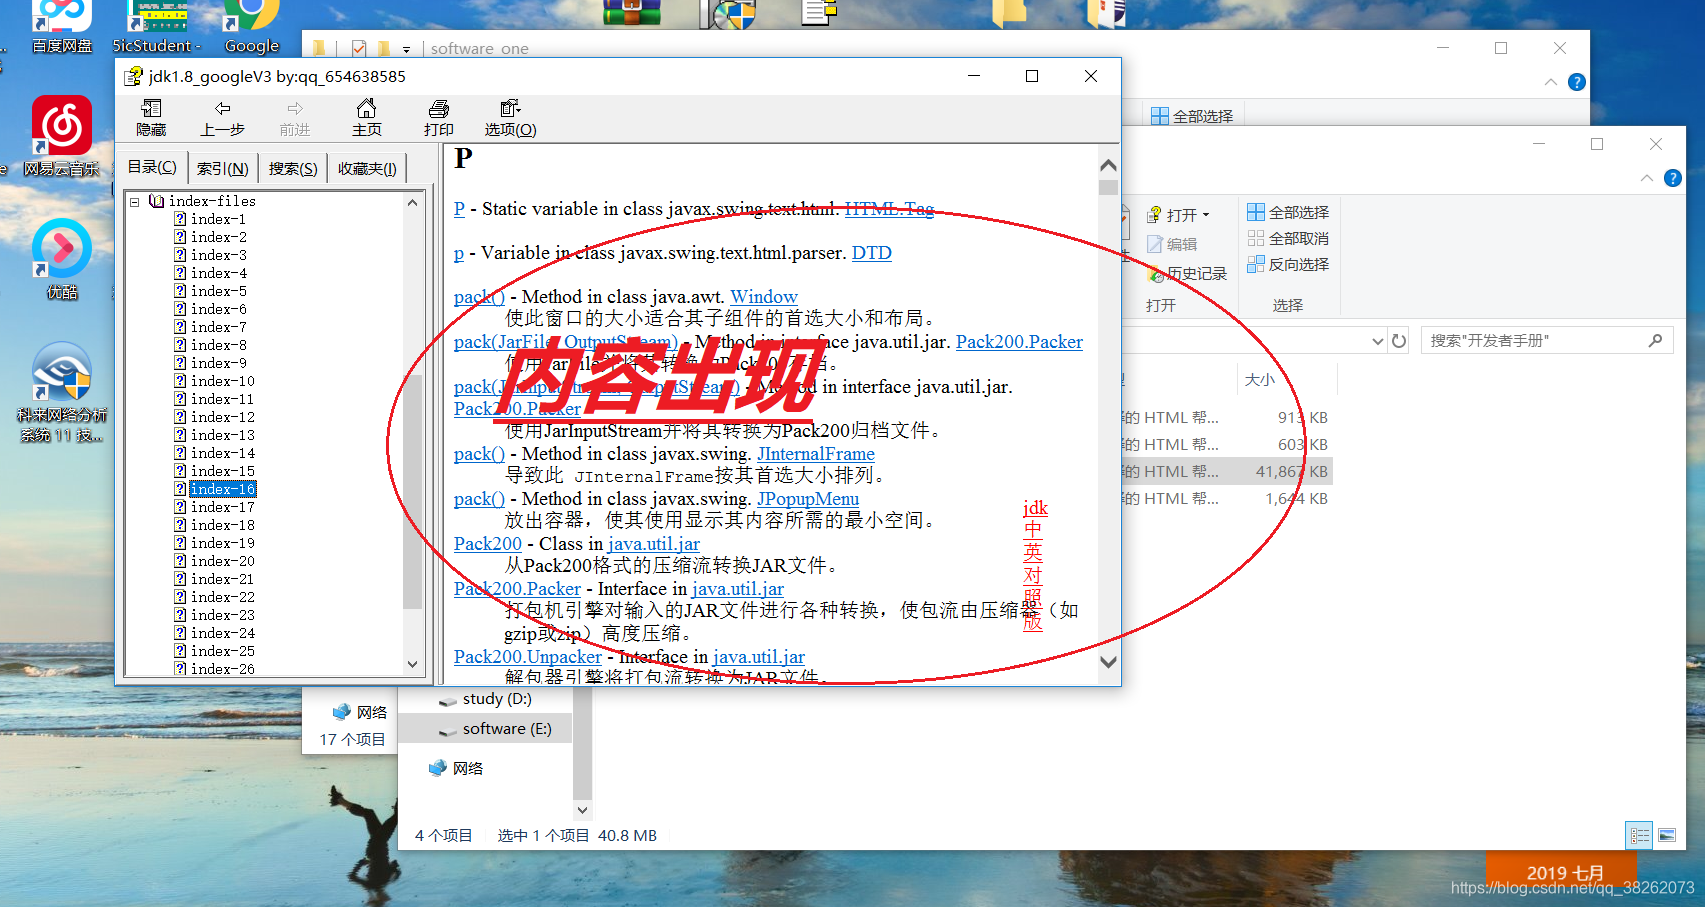Collapse the index-files tree node
1705x907 pixels.
pyautogui.click(x=134, y=201)
